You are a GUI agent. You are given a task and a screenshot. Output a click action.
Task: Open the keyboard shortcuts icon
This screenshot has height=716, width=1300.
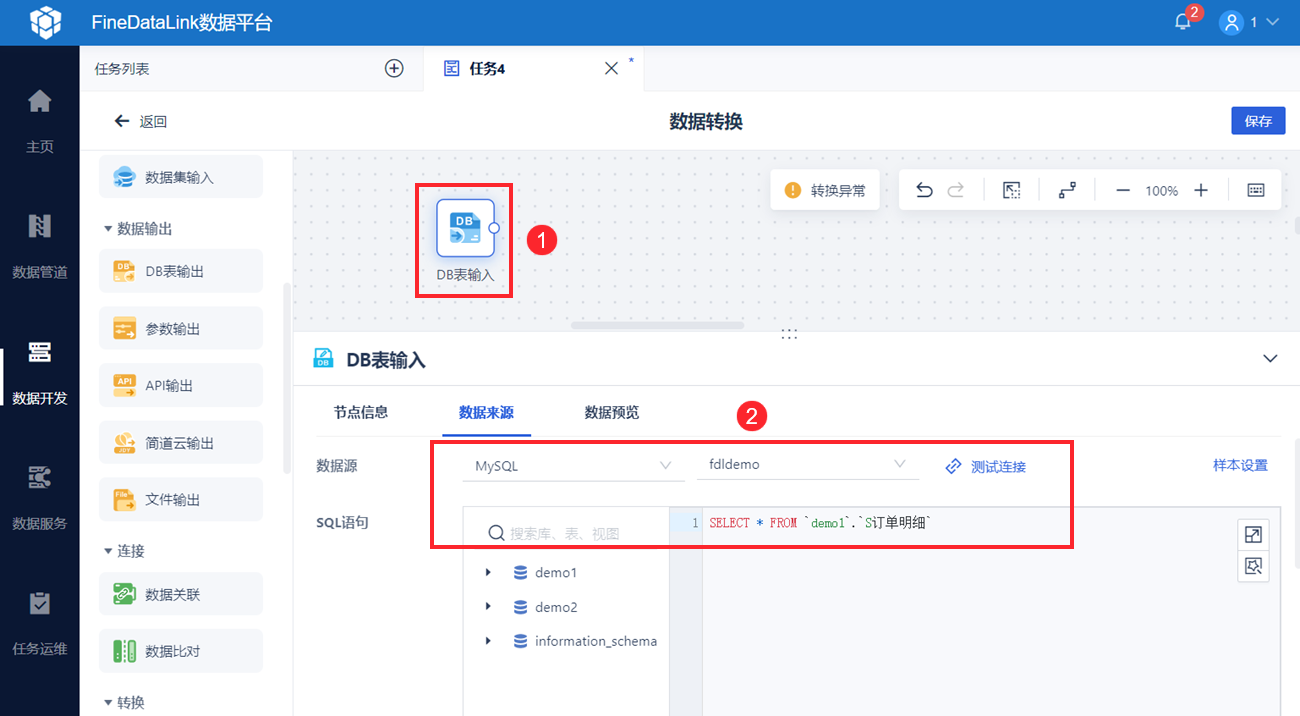pyautogui.click(x=1256, y=190)
